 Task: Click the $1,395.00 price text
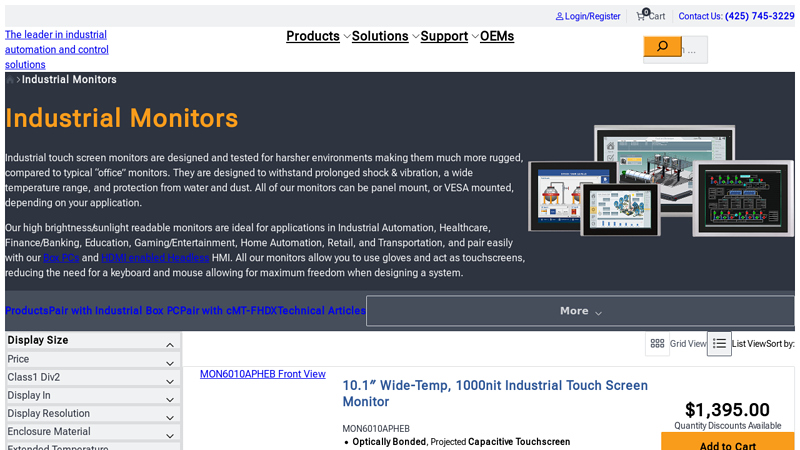[x=727, y=410]
